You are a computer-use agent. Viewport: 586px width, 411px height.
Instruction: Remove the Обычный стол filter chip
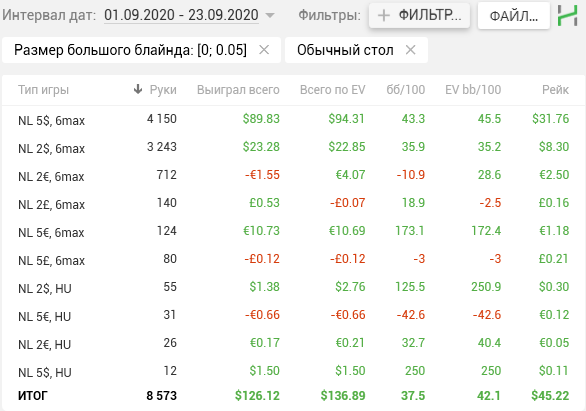coord(410,50)
